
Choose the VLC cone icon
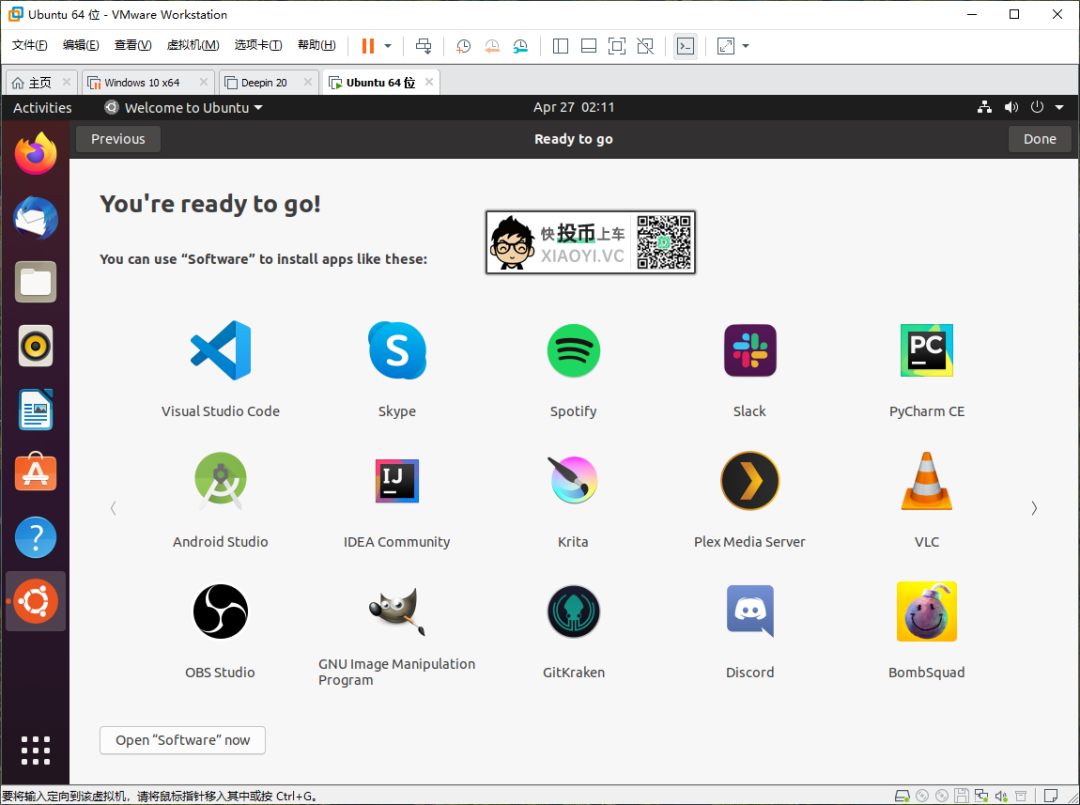tap(926, 481)
